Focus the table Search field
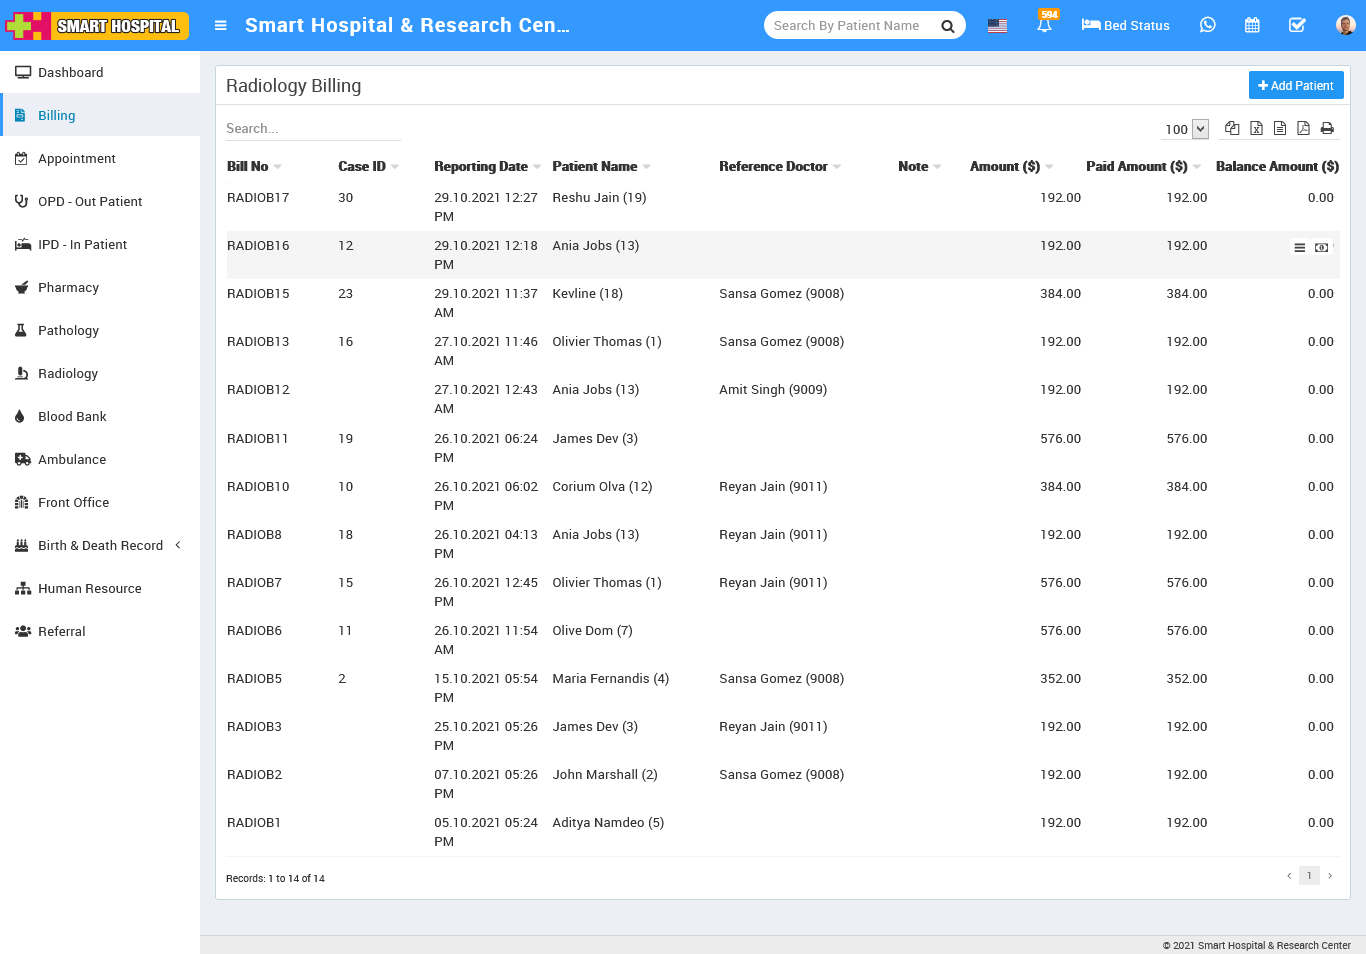Image resolution: width=1366 pixels, height=954 pixels. point(313,129)
